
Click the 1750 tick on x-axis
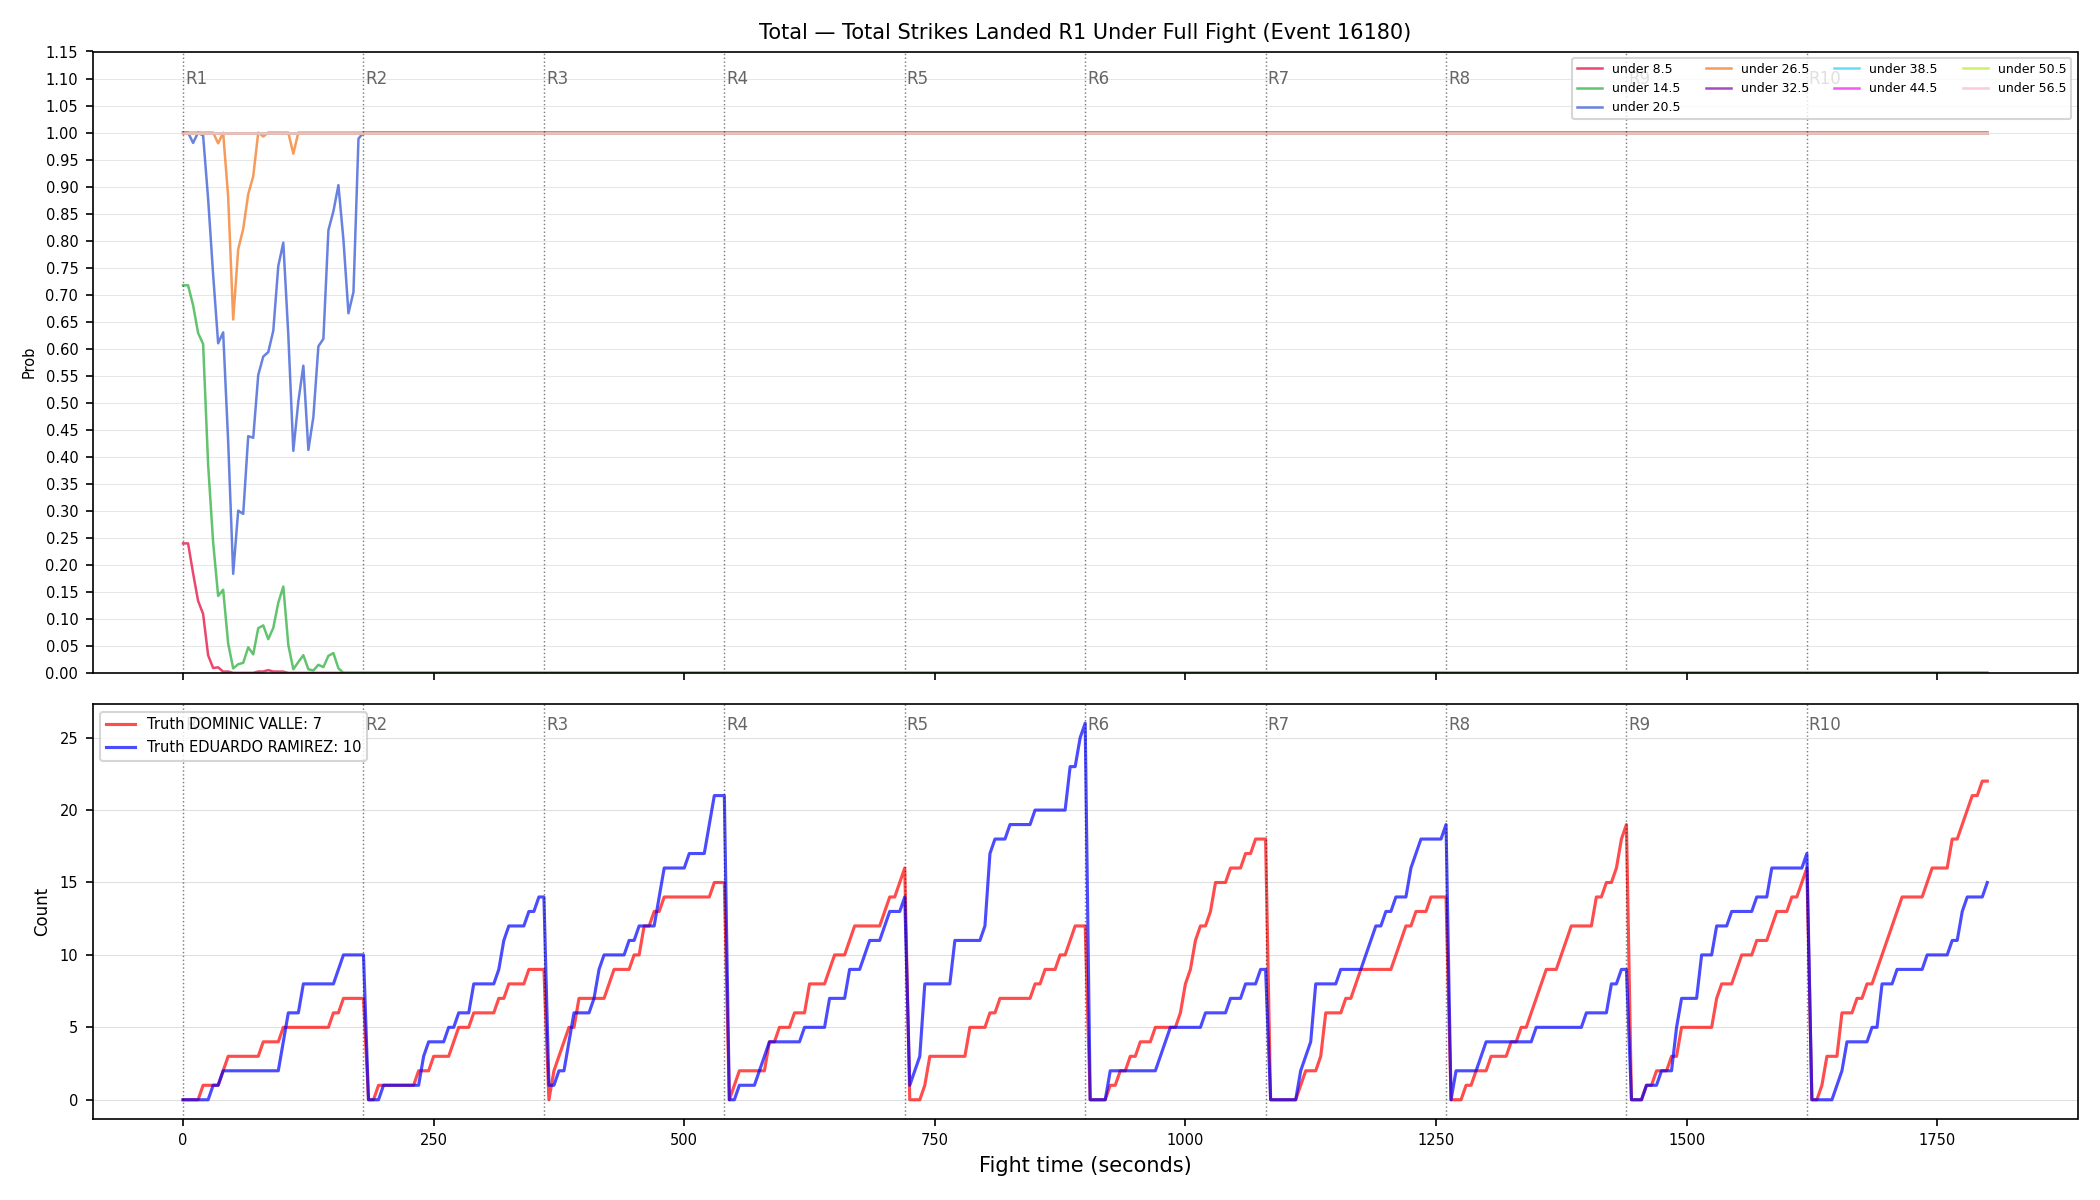(x=1937, y=1139)
